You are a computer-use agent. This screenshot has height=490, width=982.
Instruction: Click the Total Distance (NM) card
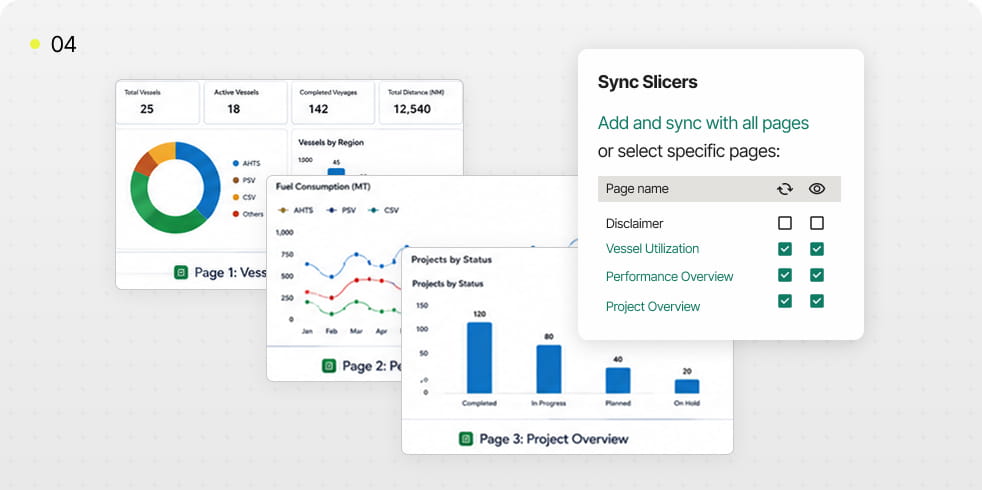421,102
